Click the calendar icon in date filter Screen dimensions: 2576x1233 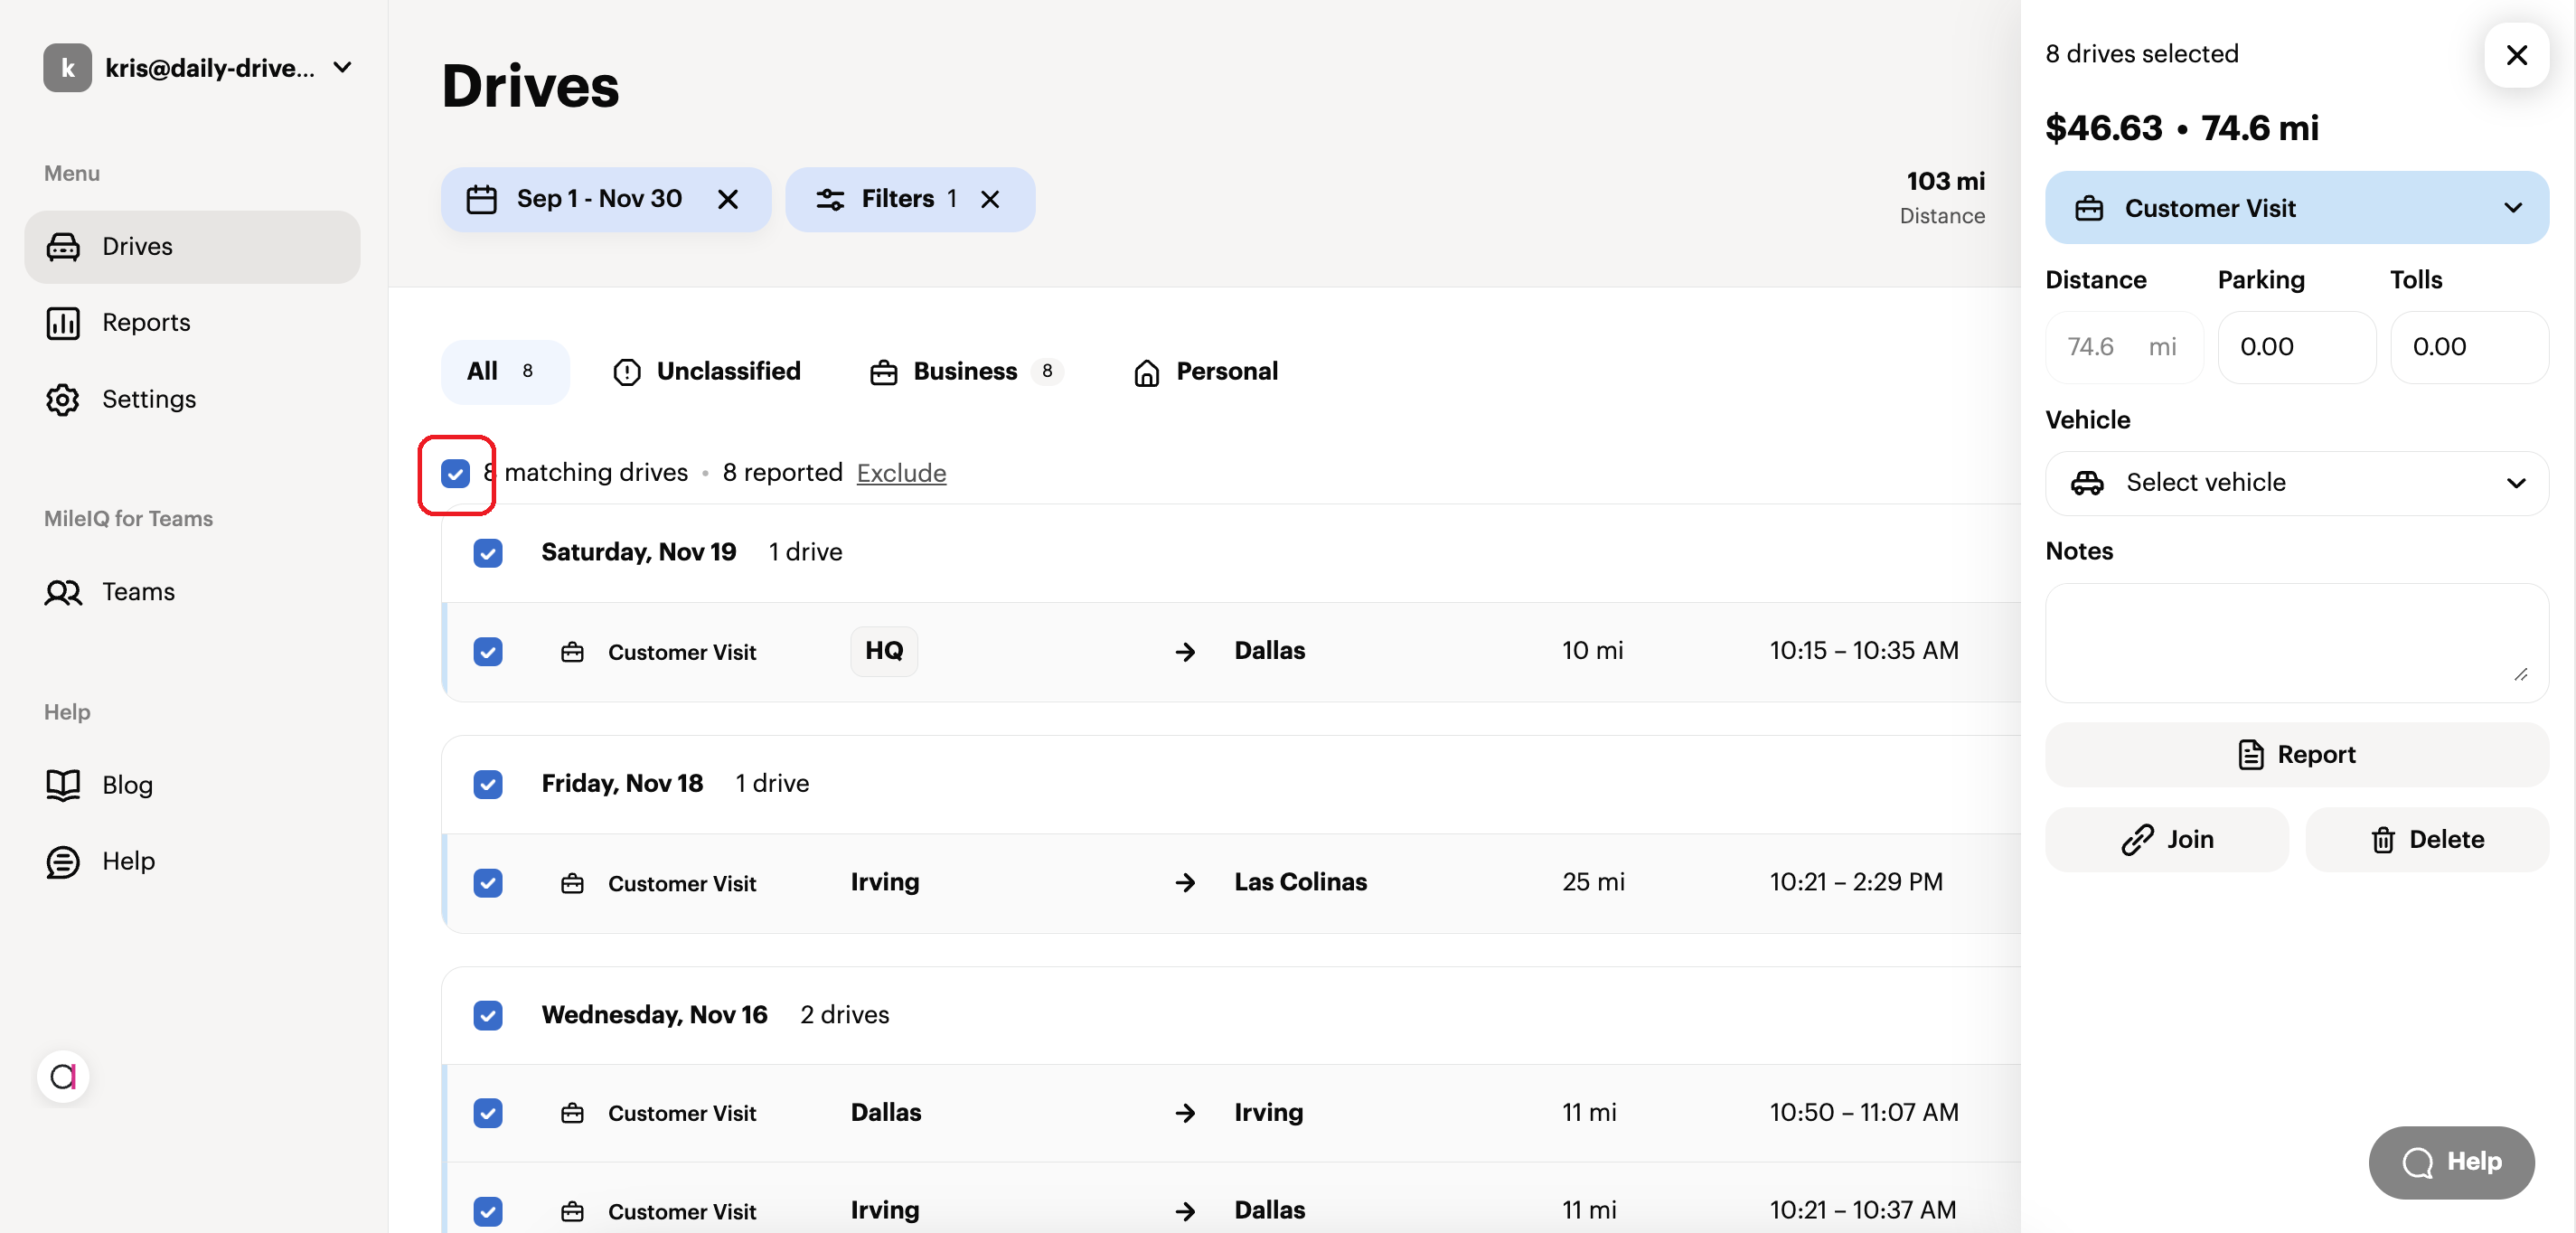[x=481, y=199]
